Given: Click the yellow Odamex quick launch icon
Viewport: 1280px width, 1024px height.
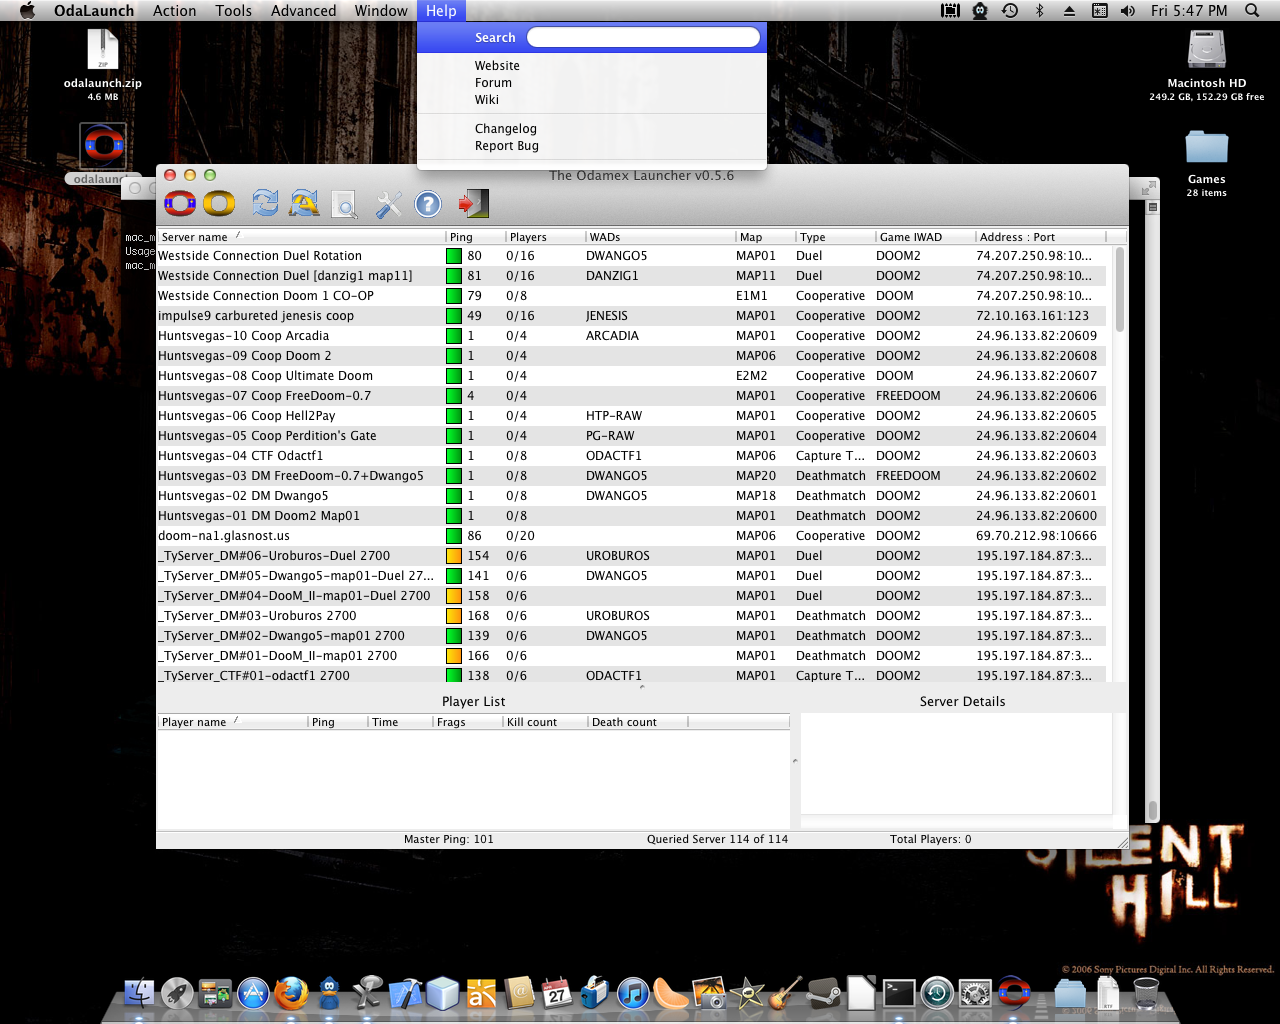Looking at the screenshot, I should click(219, 204).
